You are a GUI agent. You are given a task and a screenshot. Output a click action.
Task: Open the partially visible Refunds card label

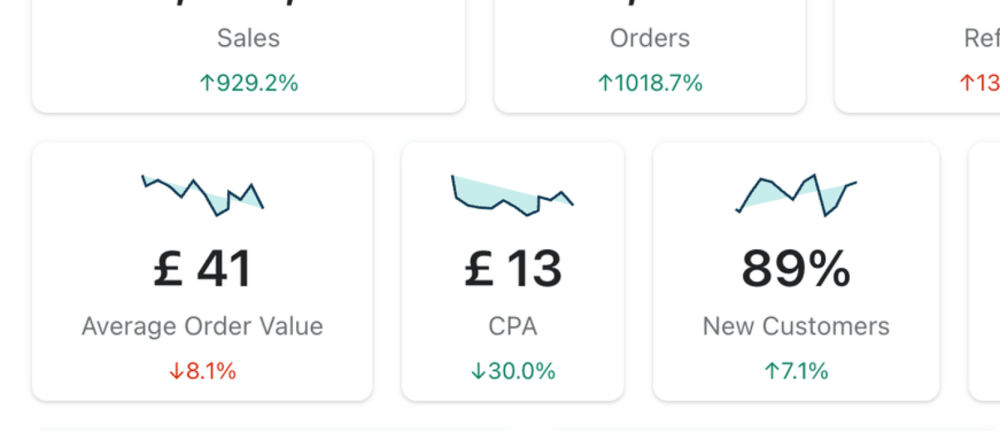coord(981,39)
